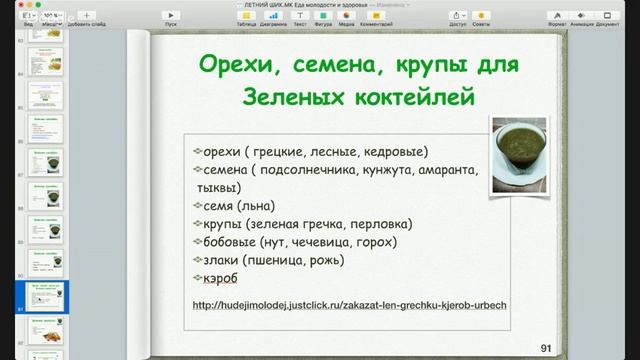
Task: Insert a text box (Текст)
Action: (300, 16)
